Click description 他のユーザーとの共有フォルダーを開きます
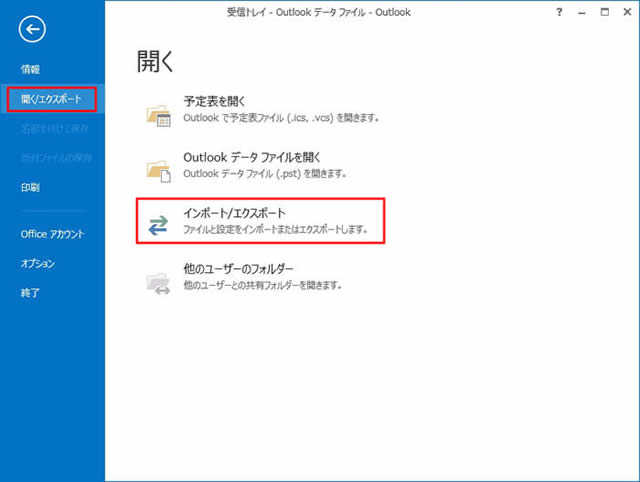 pos(262,285)
